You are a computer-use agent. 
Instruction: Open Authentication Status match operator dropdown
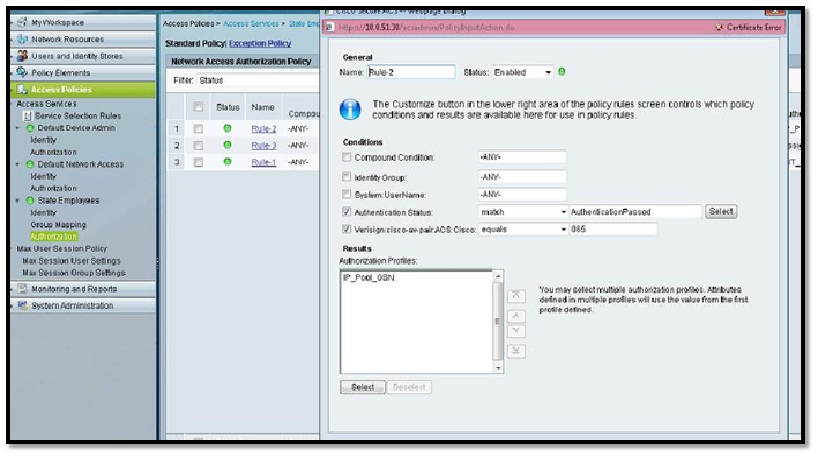pyautogui.click(x=523, y=212)
